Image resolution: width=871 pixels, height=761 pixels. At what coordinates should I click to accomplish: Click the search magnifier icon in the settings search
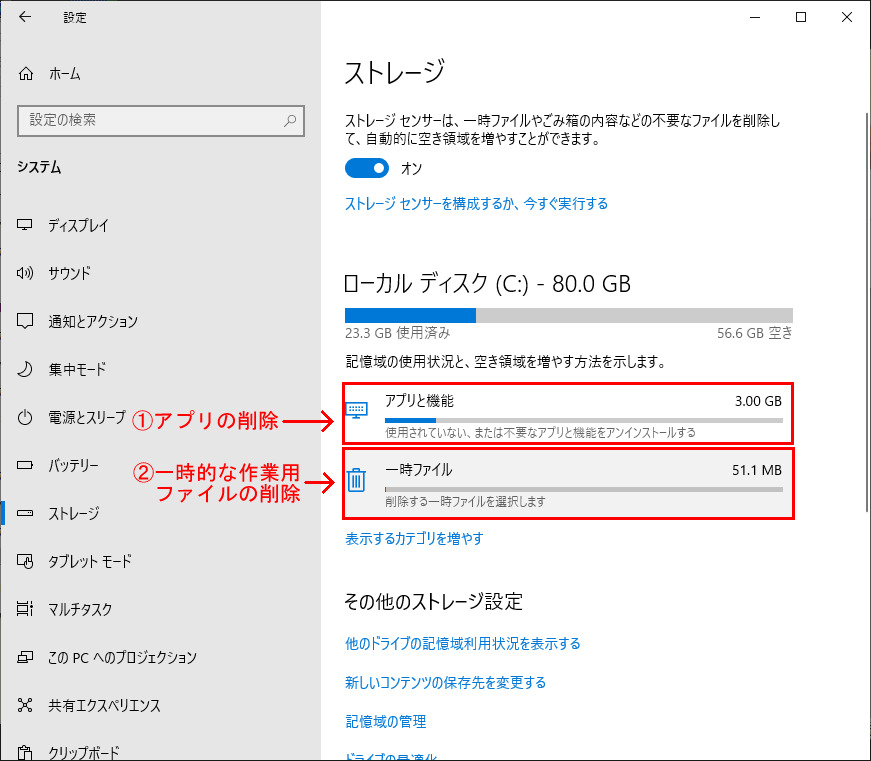click(290, 120)
